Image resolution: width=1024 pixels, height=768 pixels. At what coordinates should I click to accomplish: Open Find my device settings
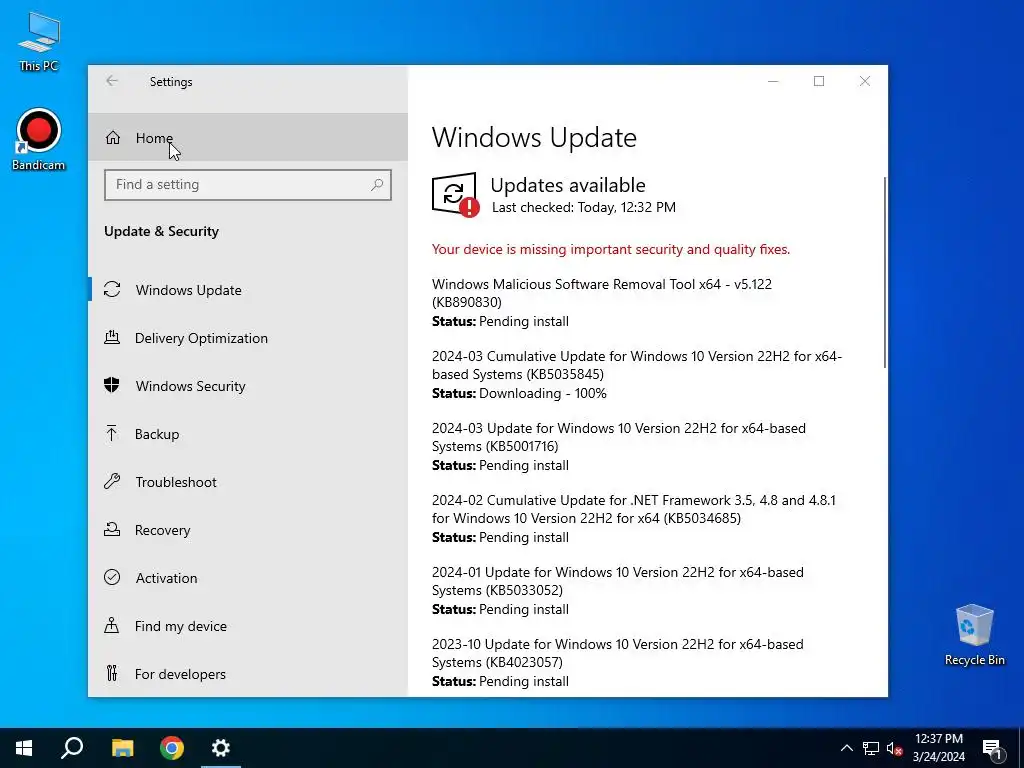(x=248, y=626)
